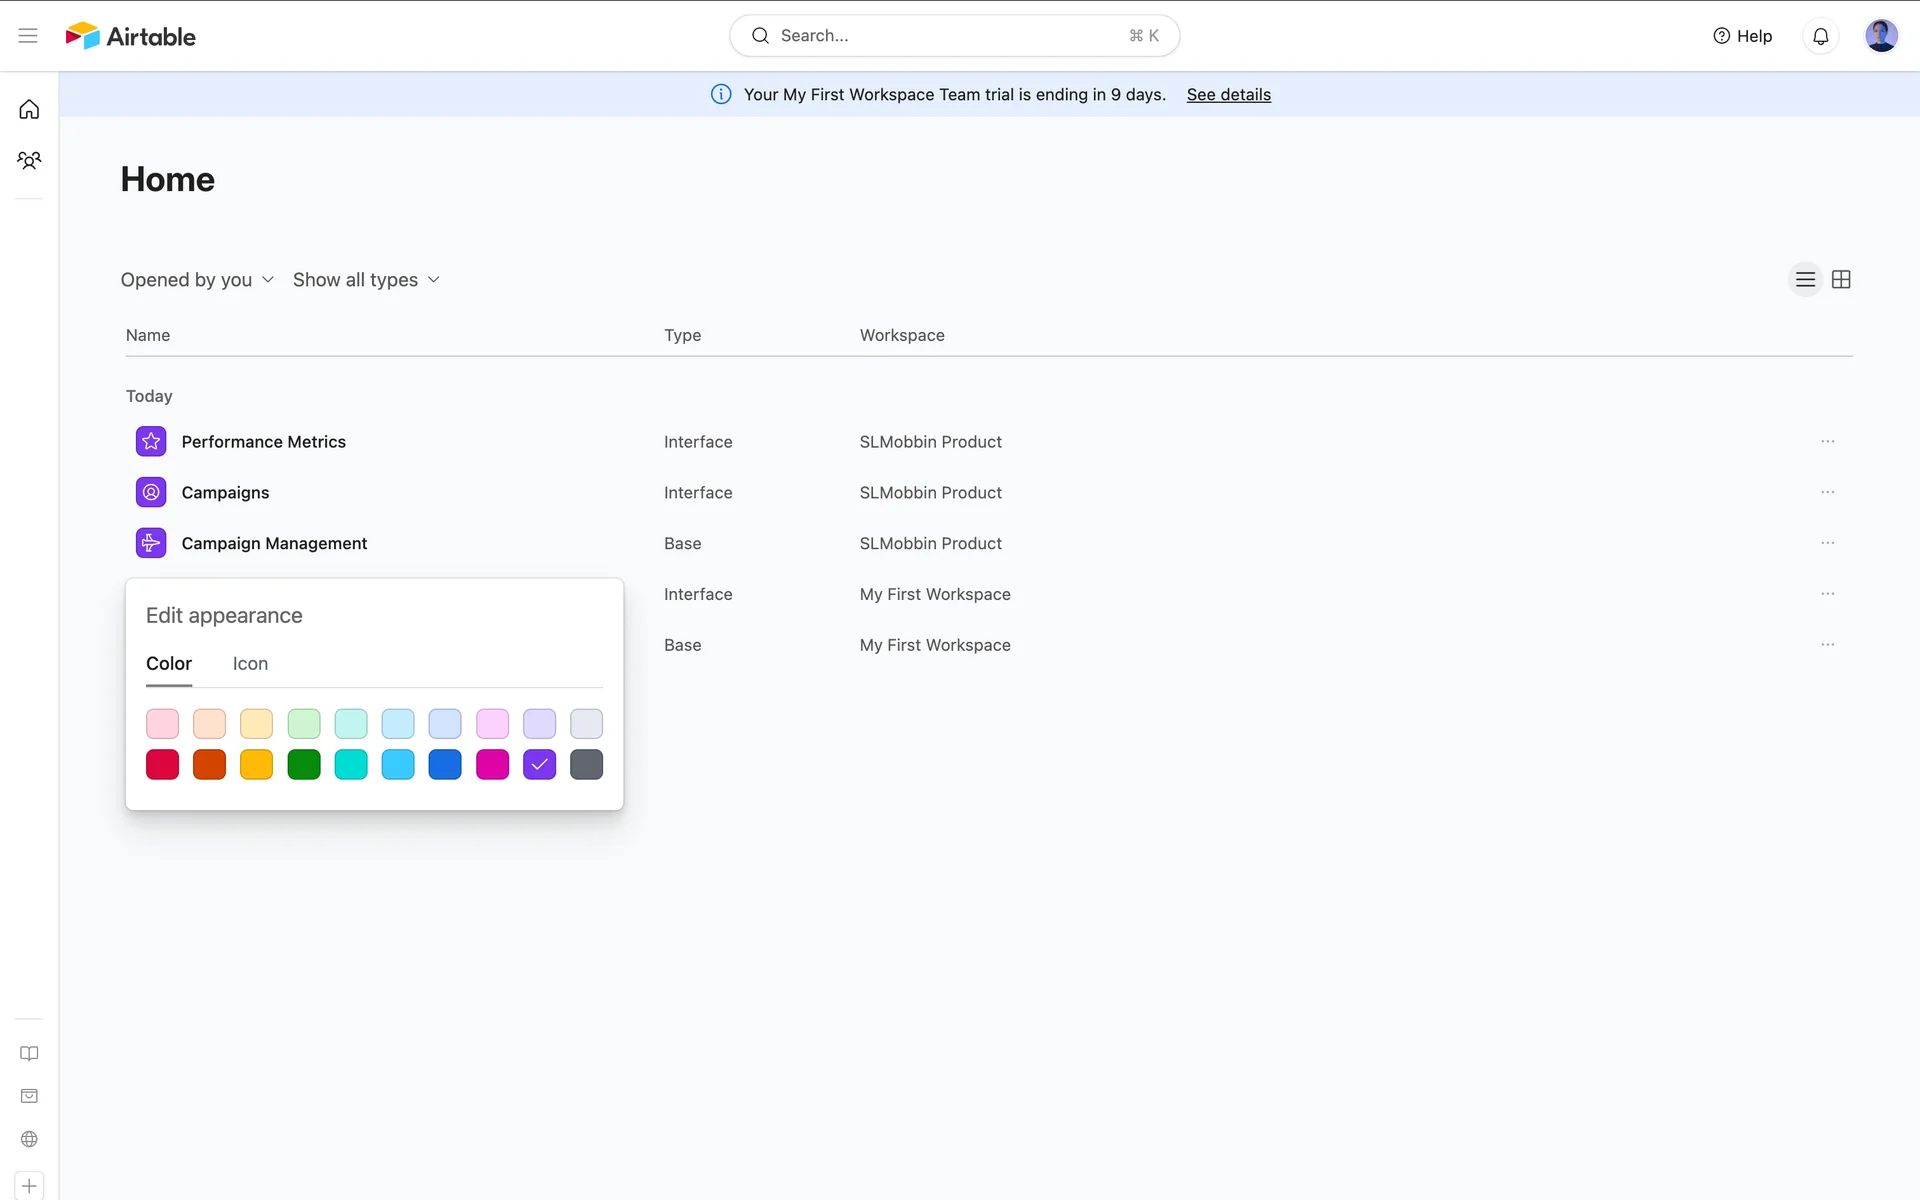Open the marketplace icon in the sidebar
Viewport: 1920px width, 1200px height.
[29, 1096]
